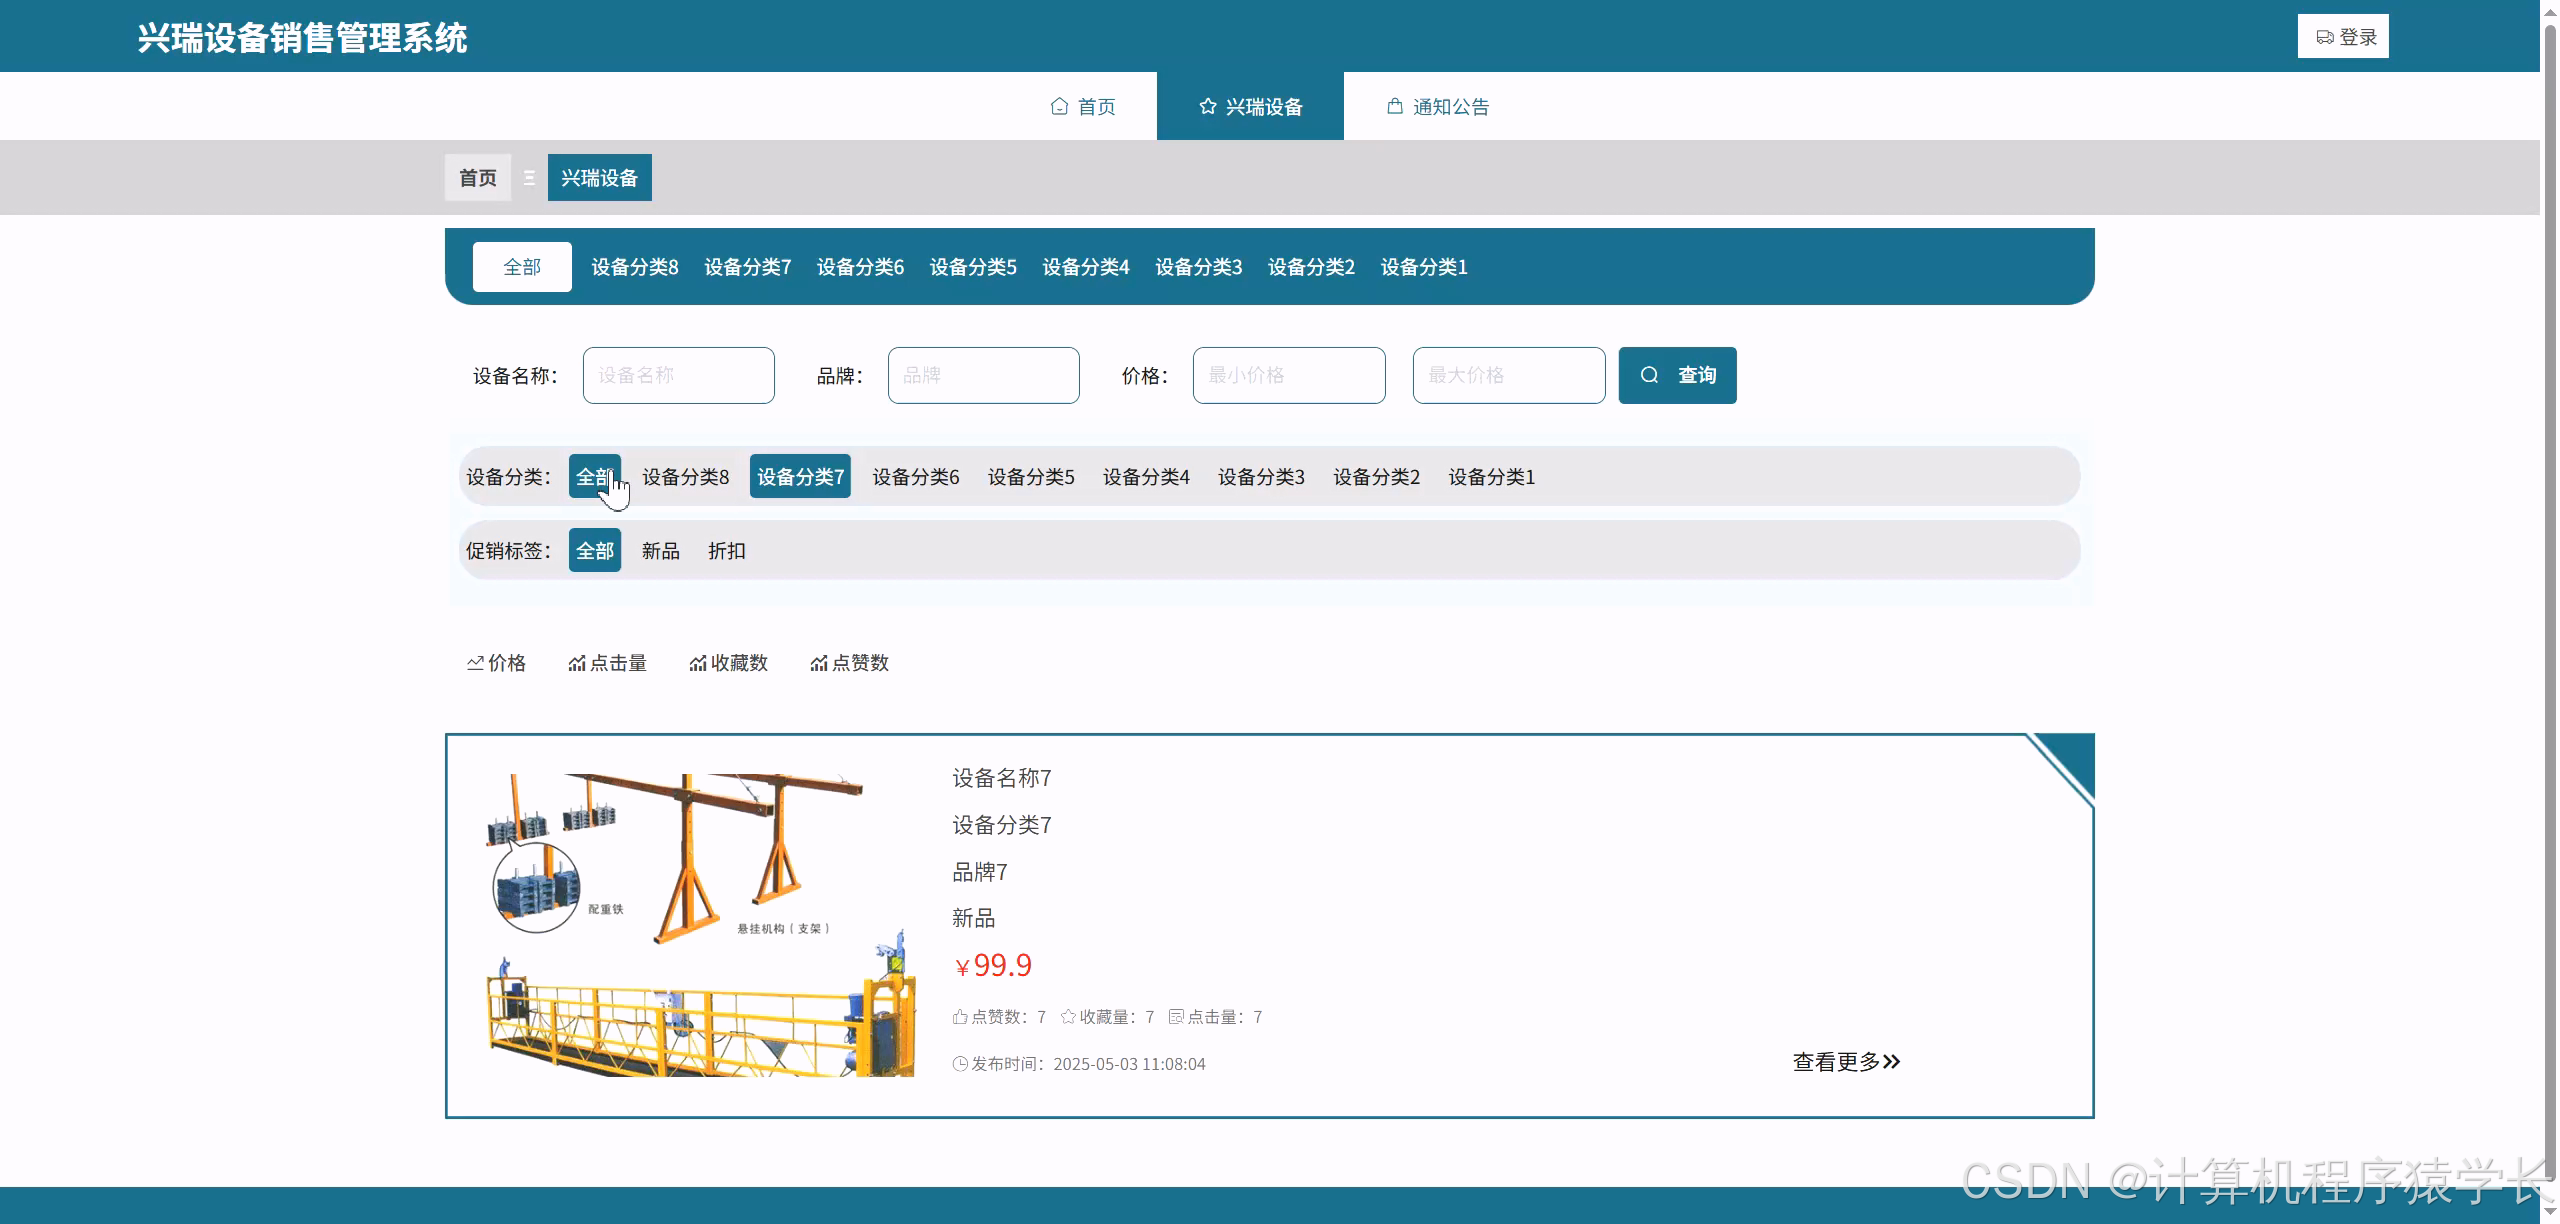Filter by 设备分类1 in the gray 设备分类 filter row
2560x1224 pixels.
tap(1492, 476)
